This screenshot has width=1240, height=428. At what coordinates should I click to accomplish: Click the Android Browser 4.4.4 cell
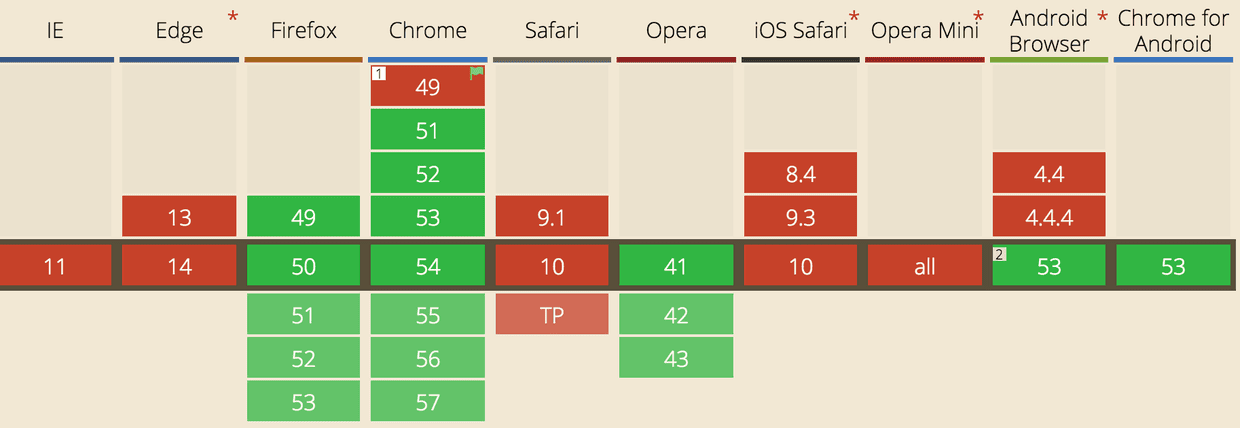tap(1049, 217)
